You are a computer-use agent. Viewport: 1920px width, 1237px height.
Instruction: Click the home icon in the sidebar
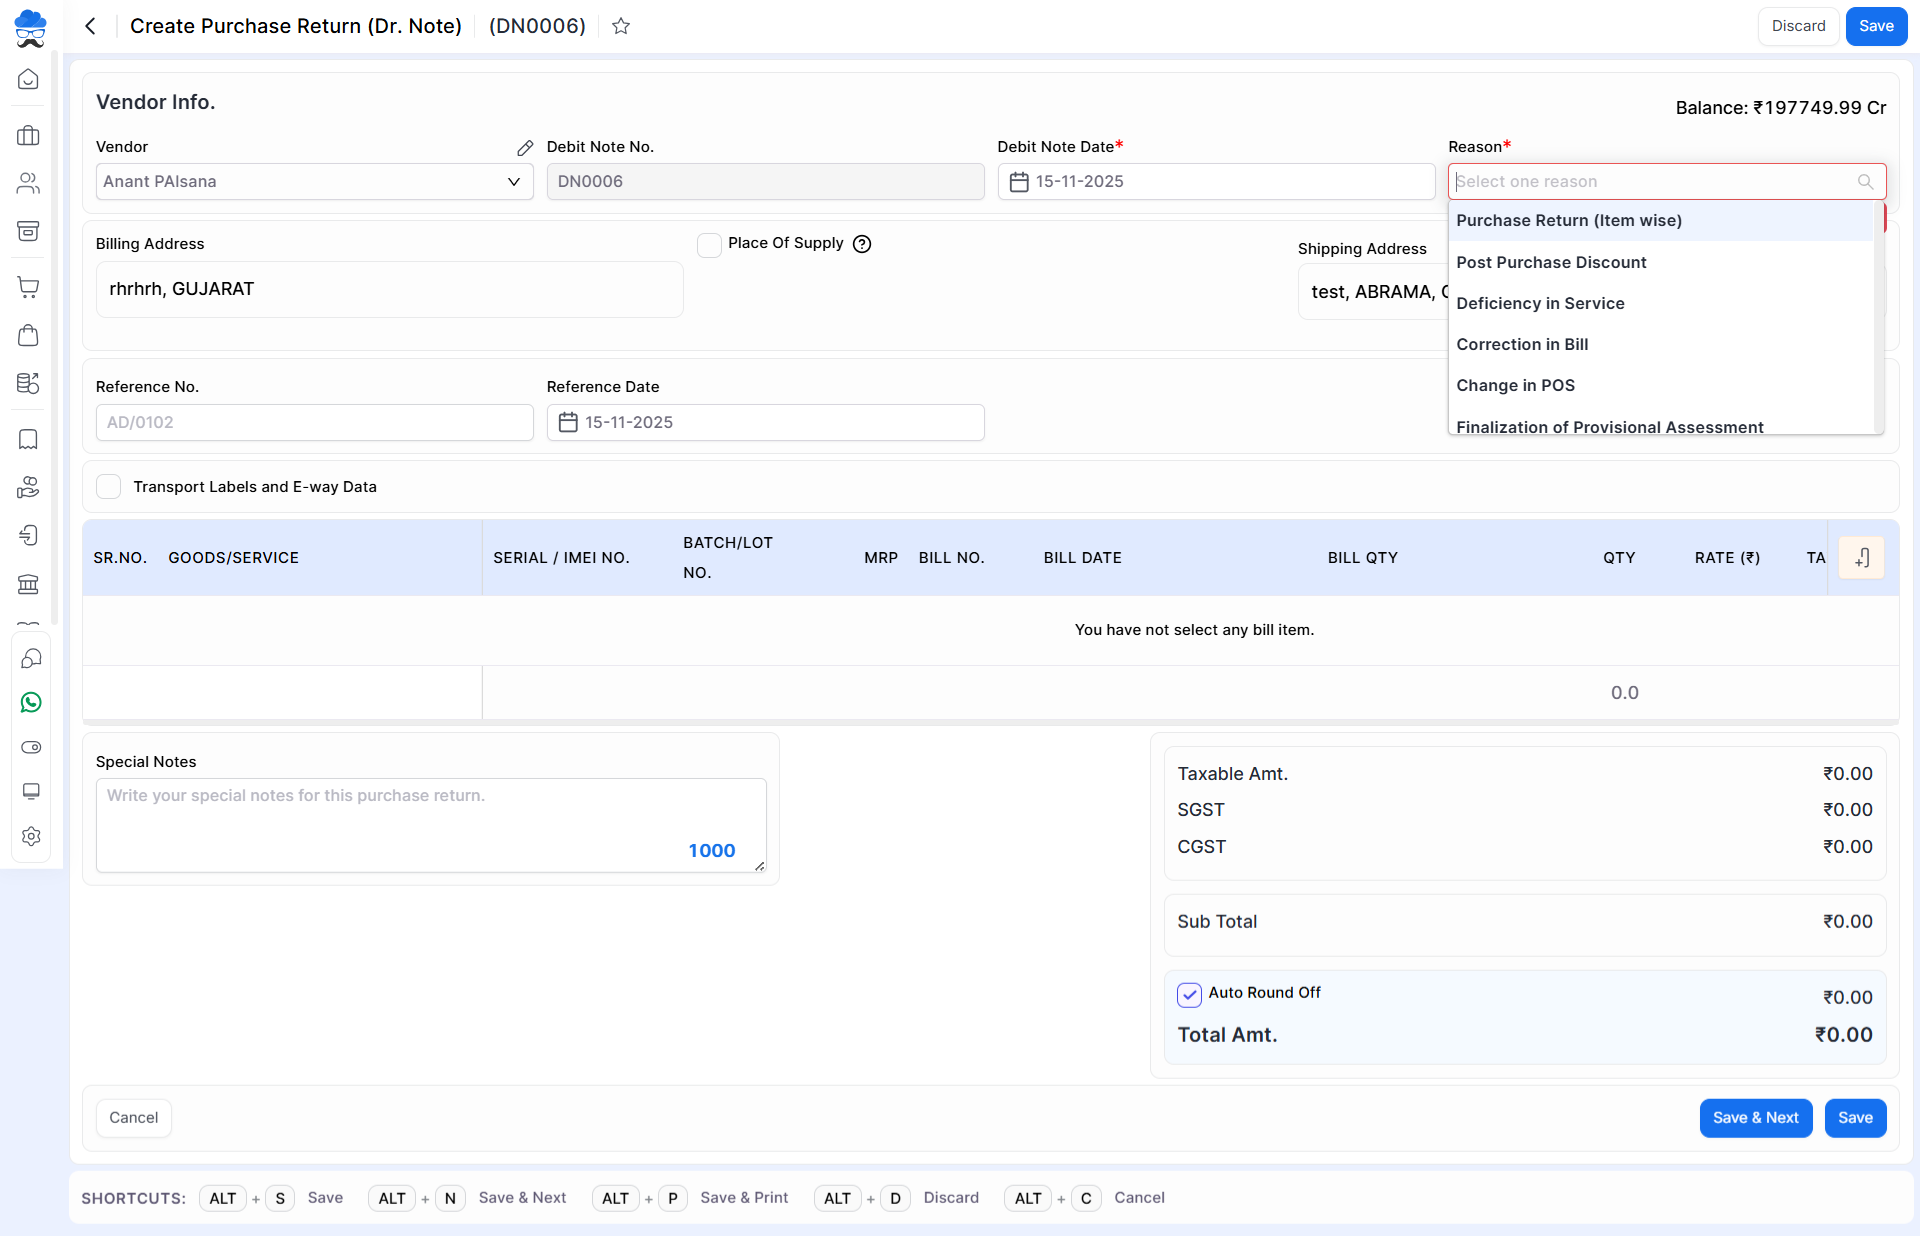pyautogui.click(x=29, y=80)
